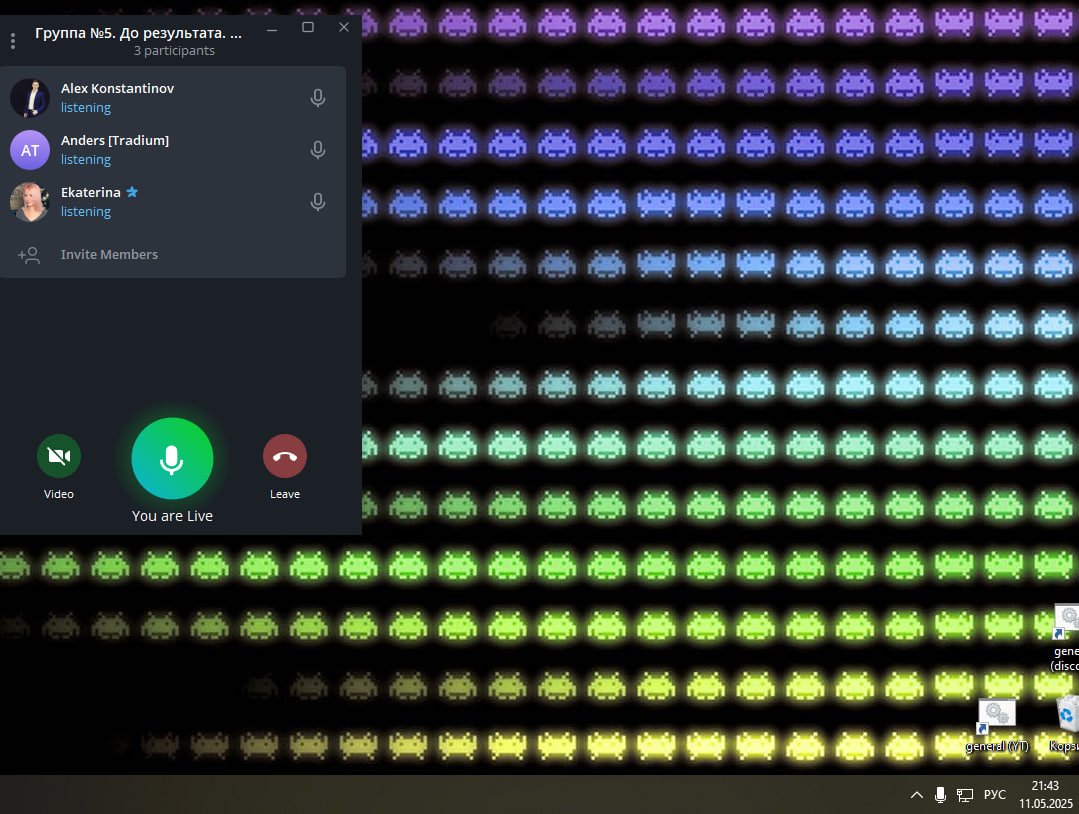
Task: Open the taskbar microphone tray icon
Action: 941,795
